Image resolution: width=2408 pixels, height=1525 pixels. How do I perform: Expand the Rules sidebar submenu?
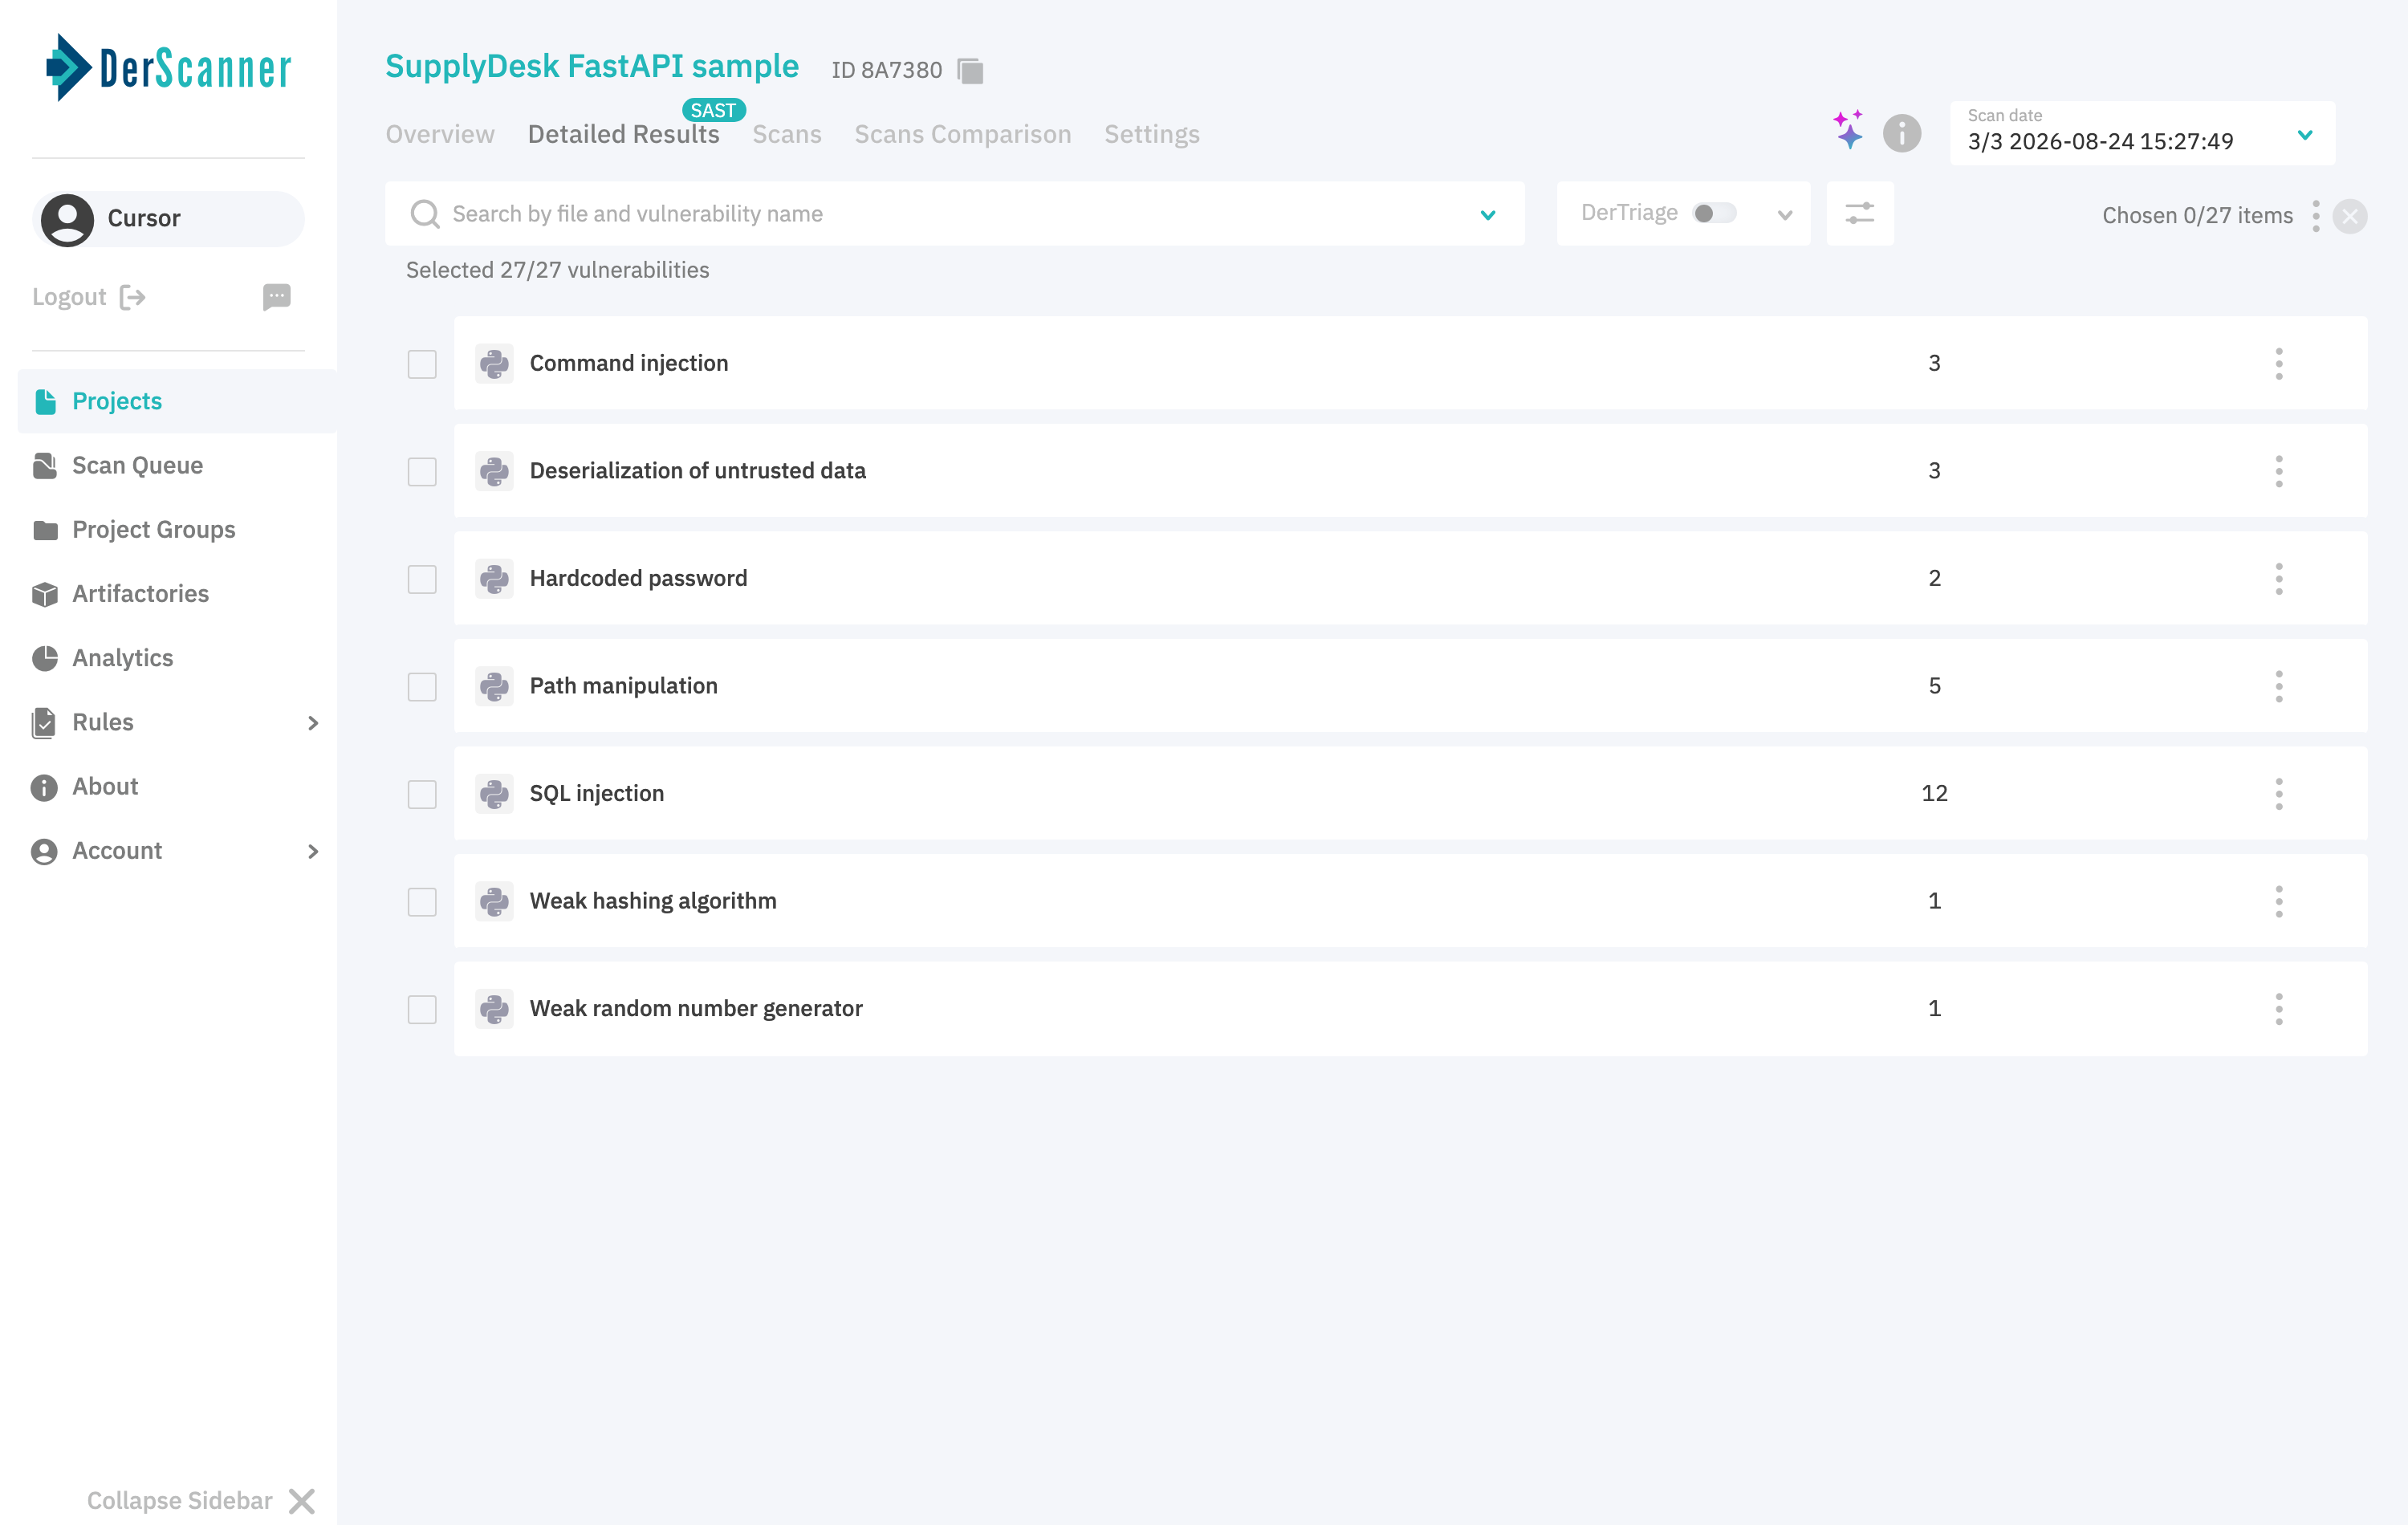[313, 723]
